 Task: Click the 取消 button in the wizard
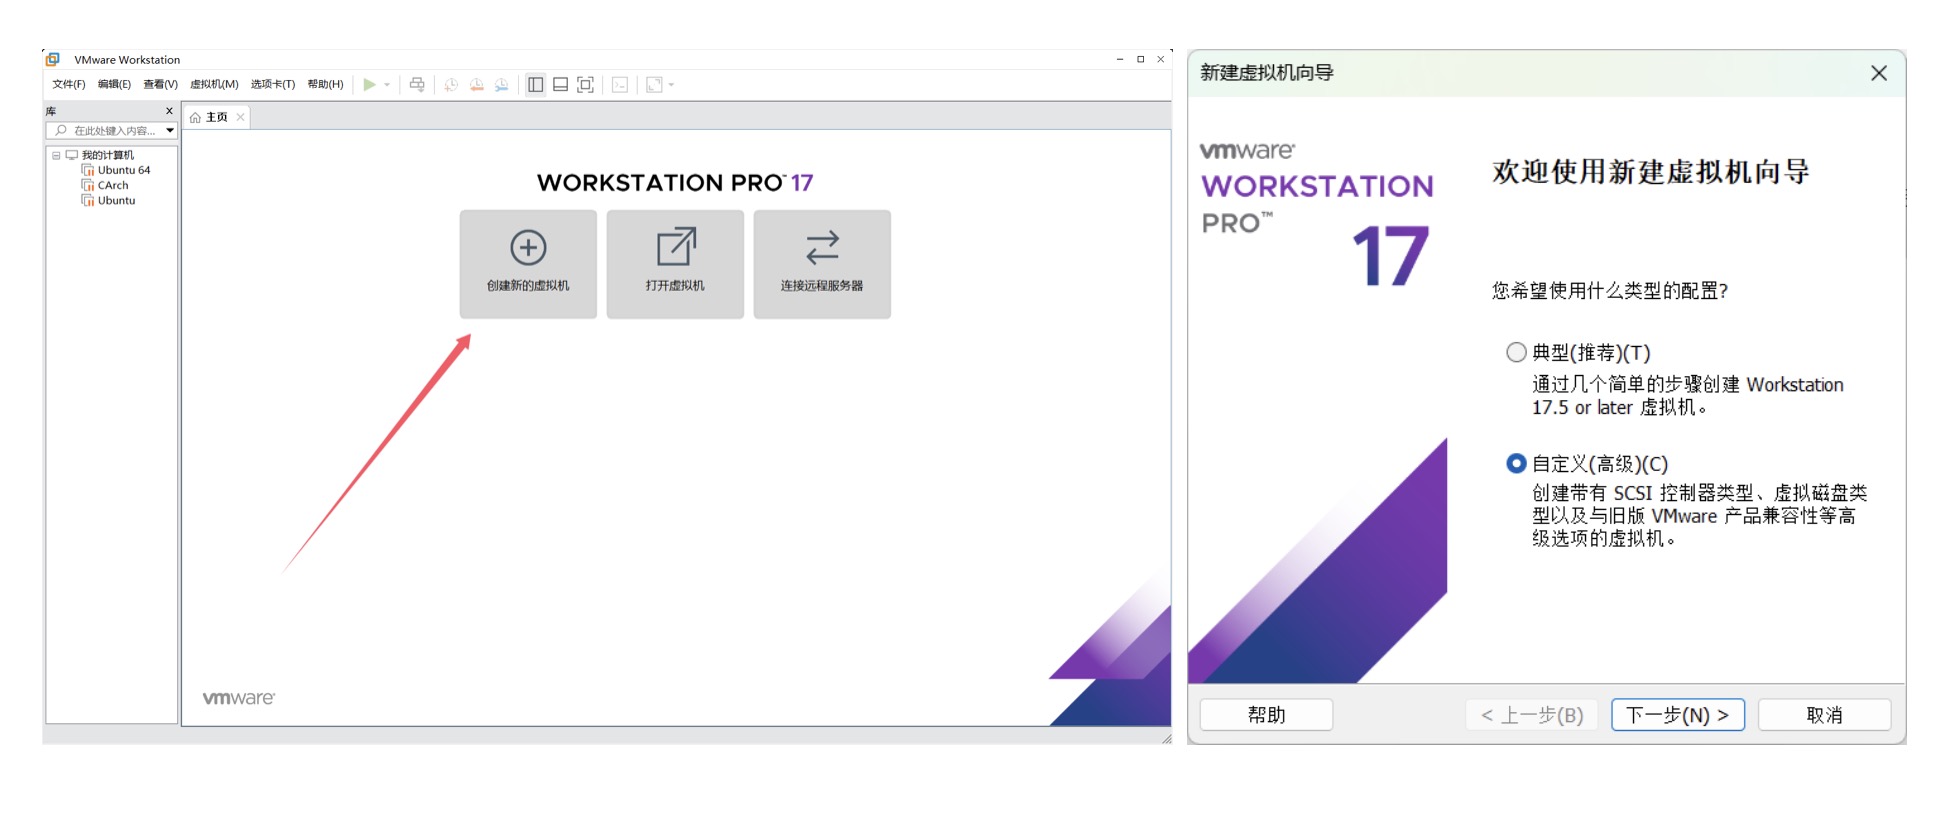click(1824, 715)
